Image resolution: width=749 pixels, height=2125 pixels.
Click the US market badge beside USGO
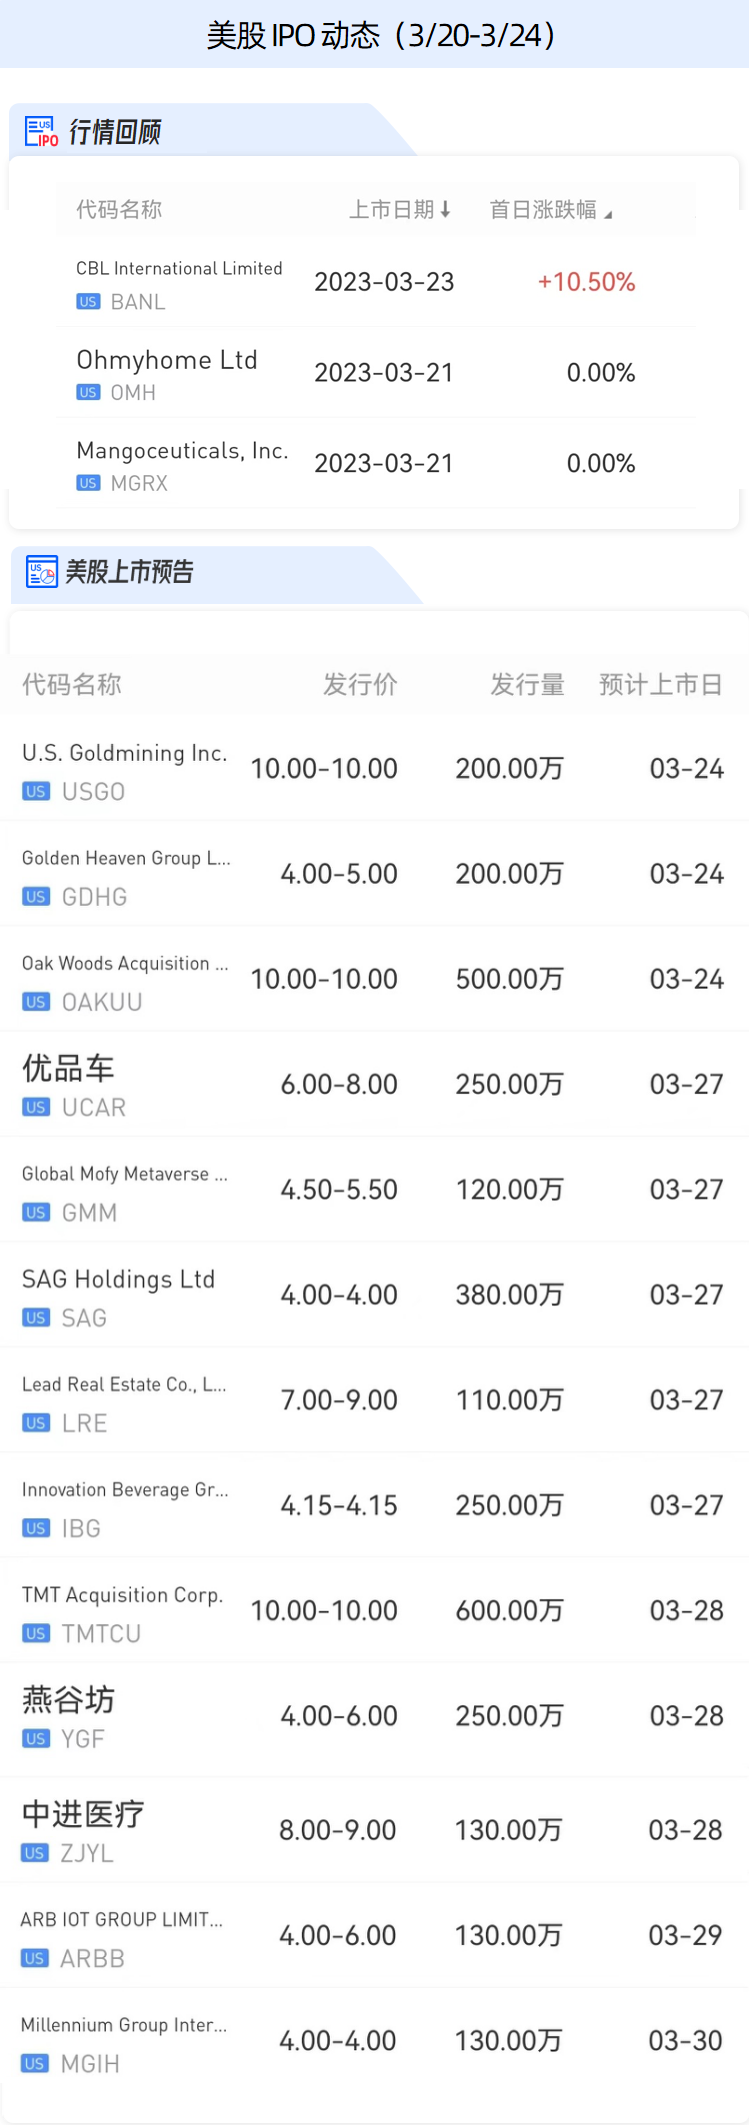tap(36, 792)
